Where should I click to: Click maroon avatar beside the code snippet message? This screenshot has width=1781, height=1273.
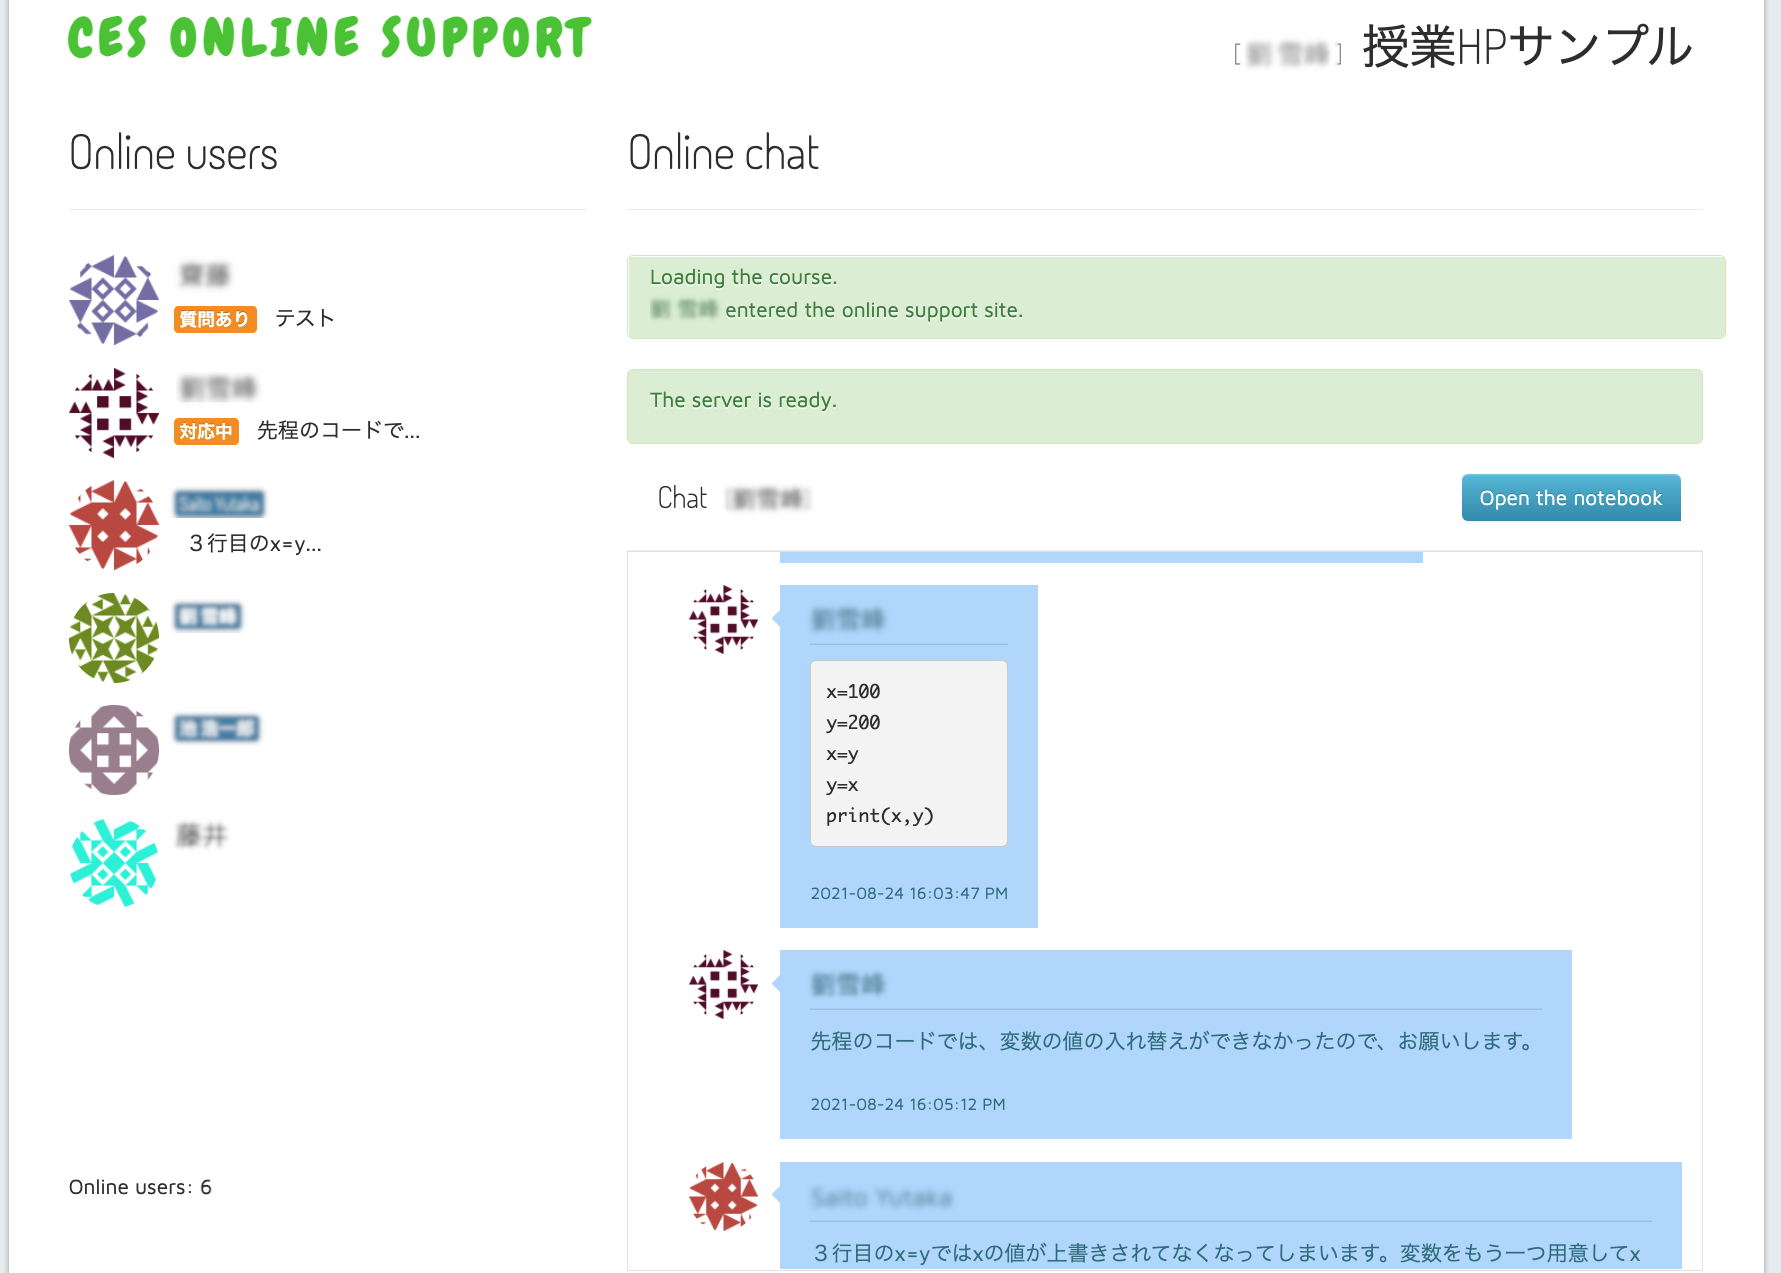pyautogui.click(x=723, y=619)
